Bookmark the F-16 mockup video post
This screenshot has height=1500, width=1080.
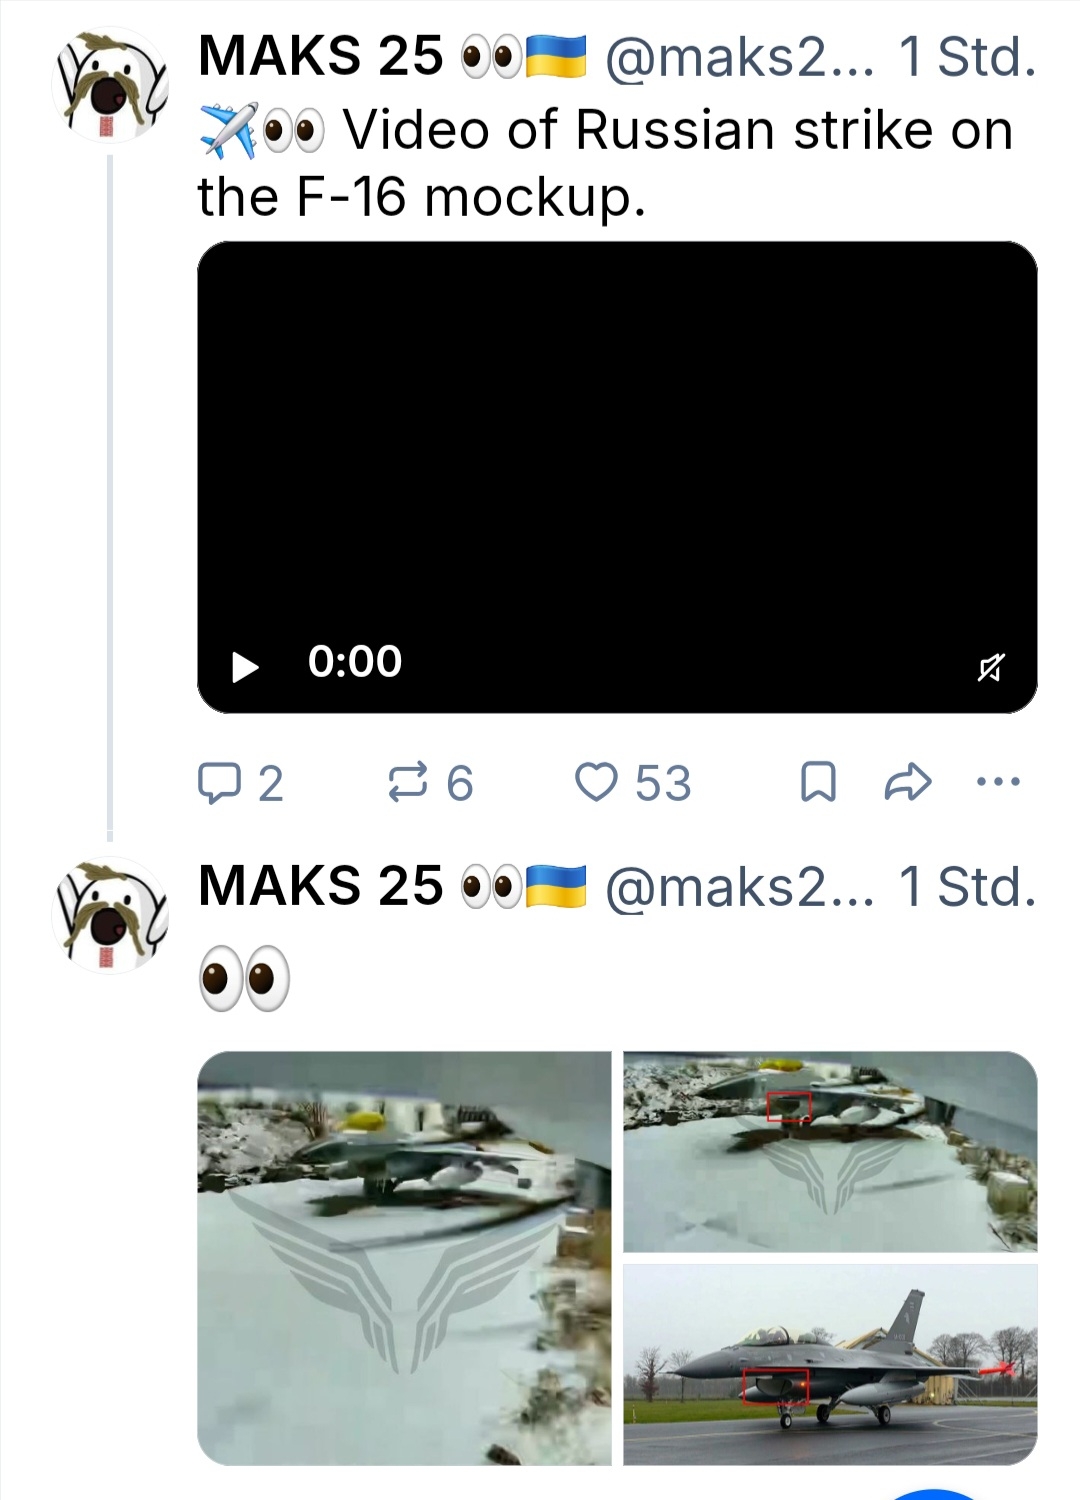(818, 782)
